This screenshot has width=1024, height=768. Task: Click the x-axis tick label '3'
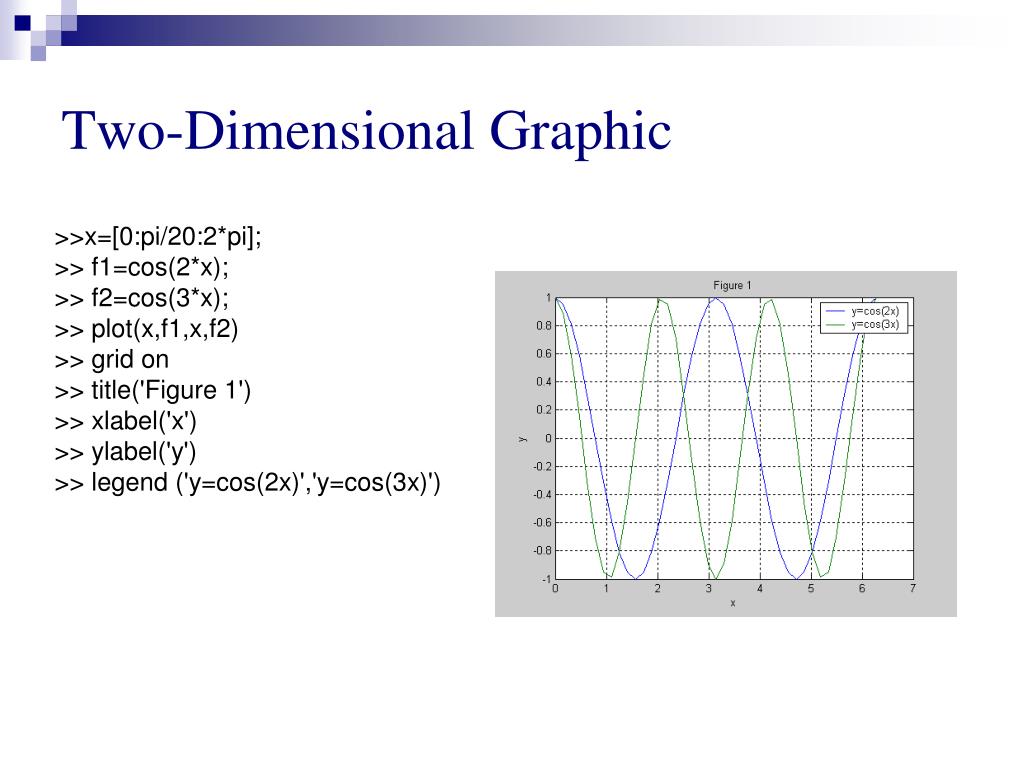click(x=709, y=588)
